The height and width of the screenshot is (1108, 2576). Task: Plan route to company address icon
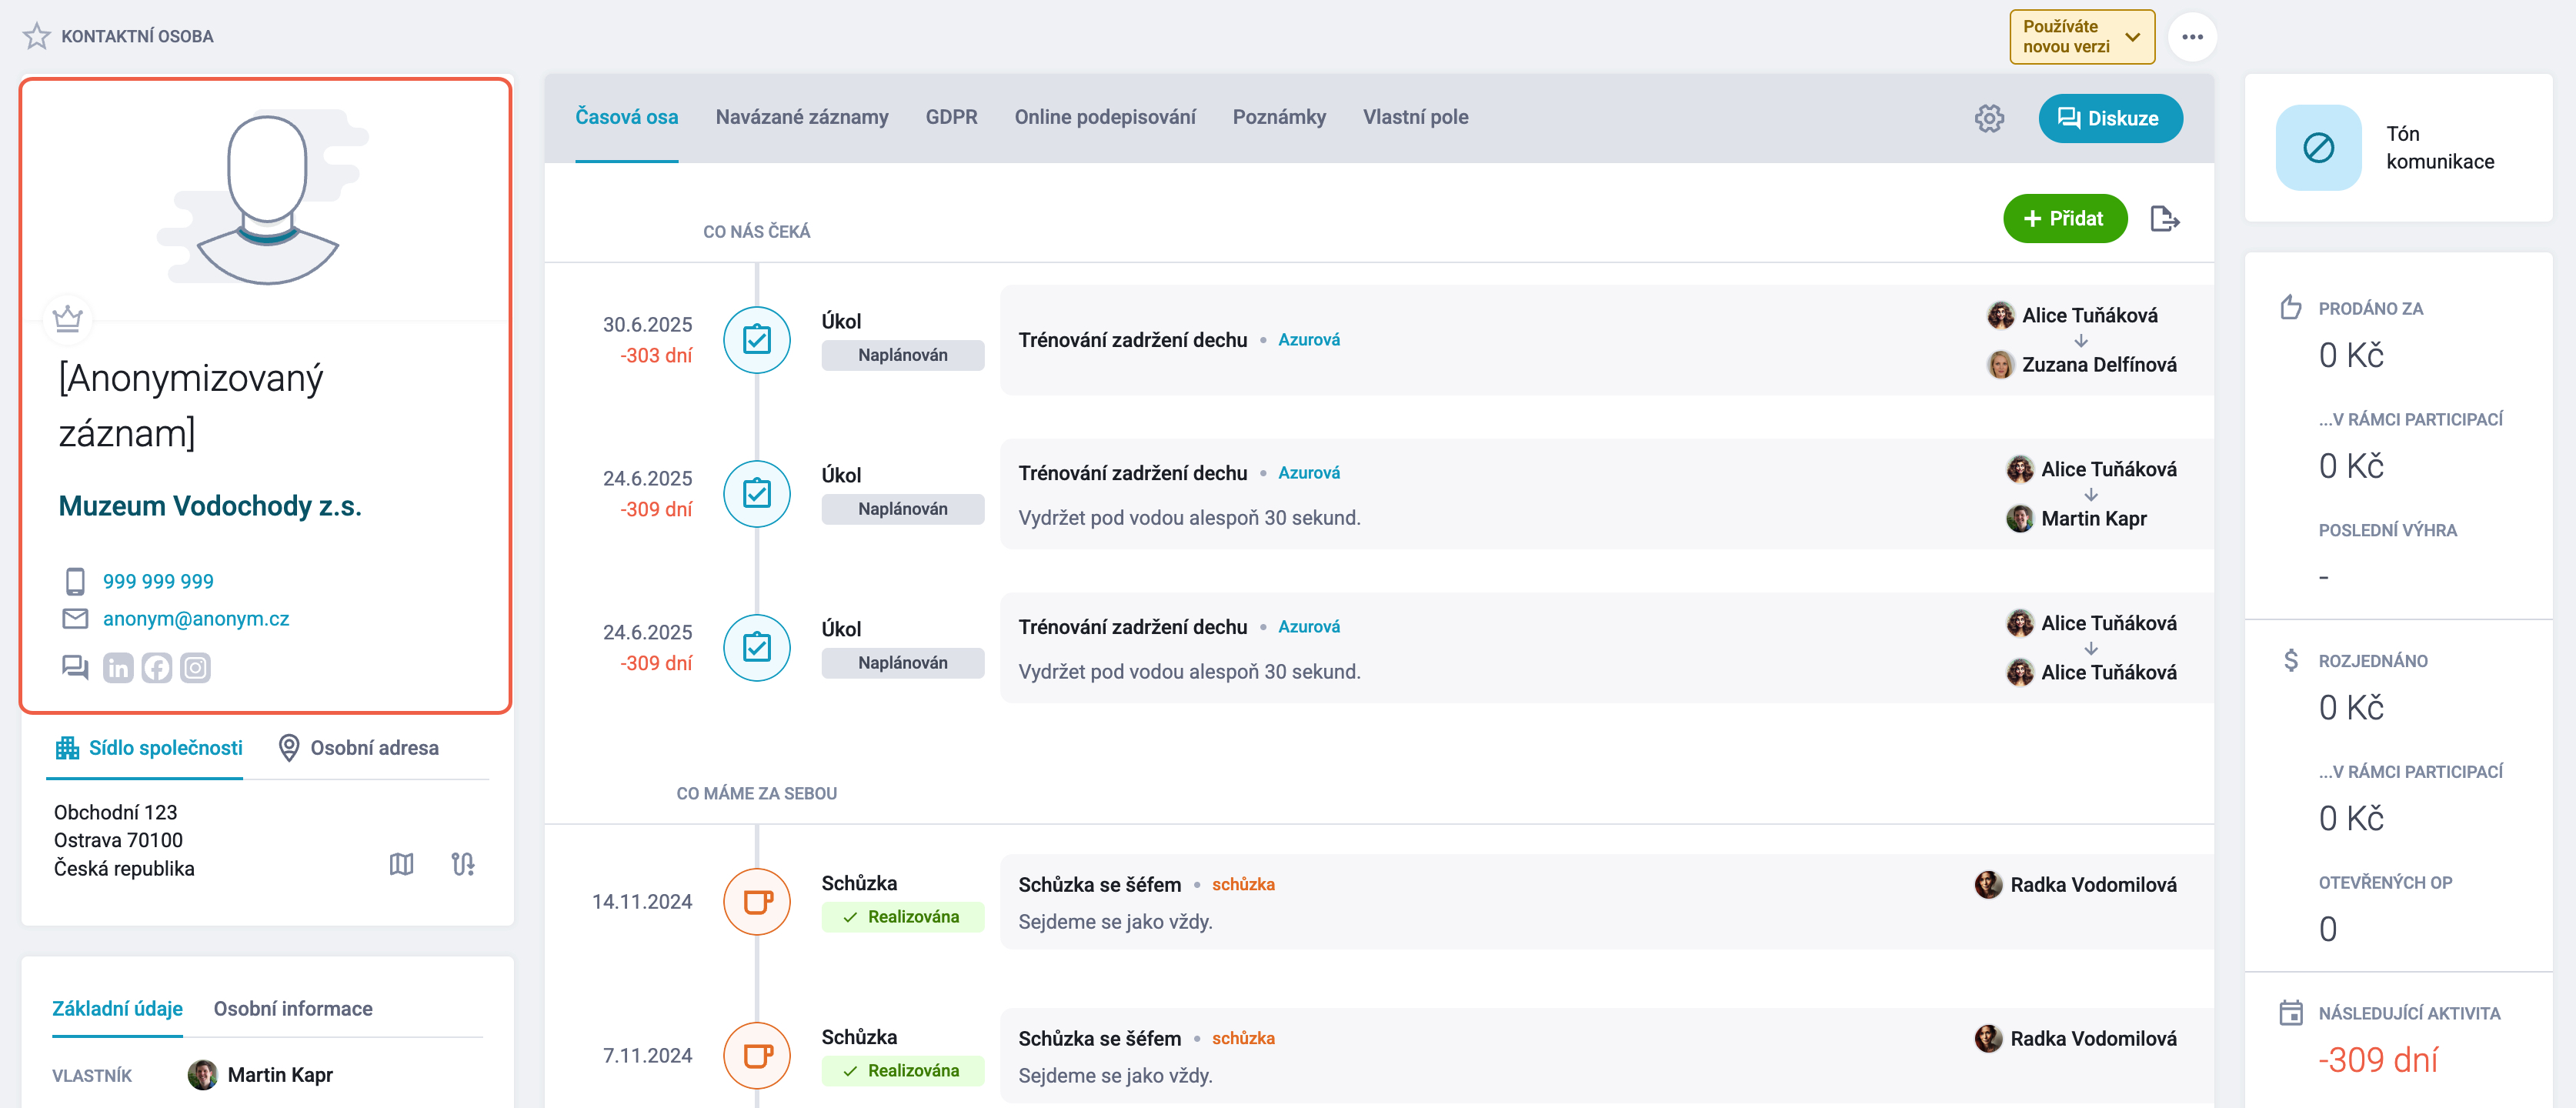pyautogui.click(x=463, y=864)
